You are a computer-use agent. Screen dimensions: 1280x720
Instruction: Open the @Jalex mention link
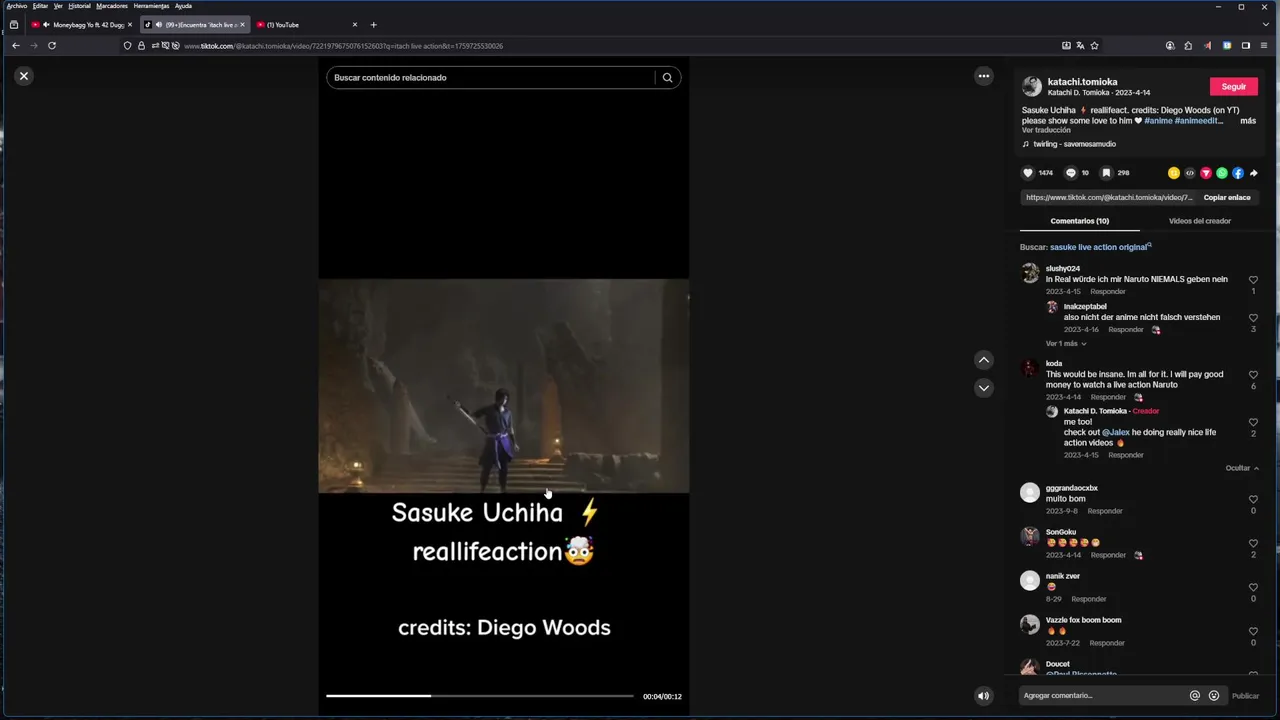click(1116, 432)
